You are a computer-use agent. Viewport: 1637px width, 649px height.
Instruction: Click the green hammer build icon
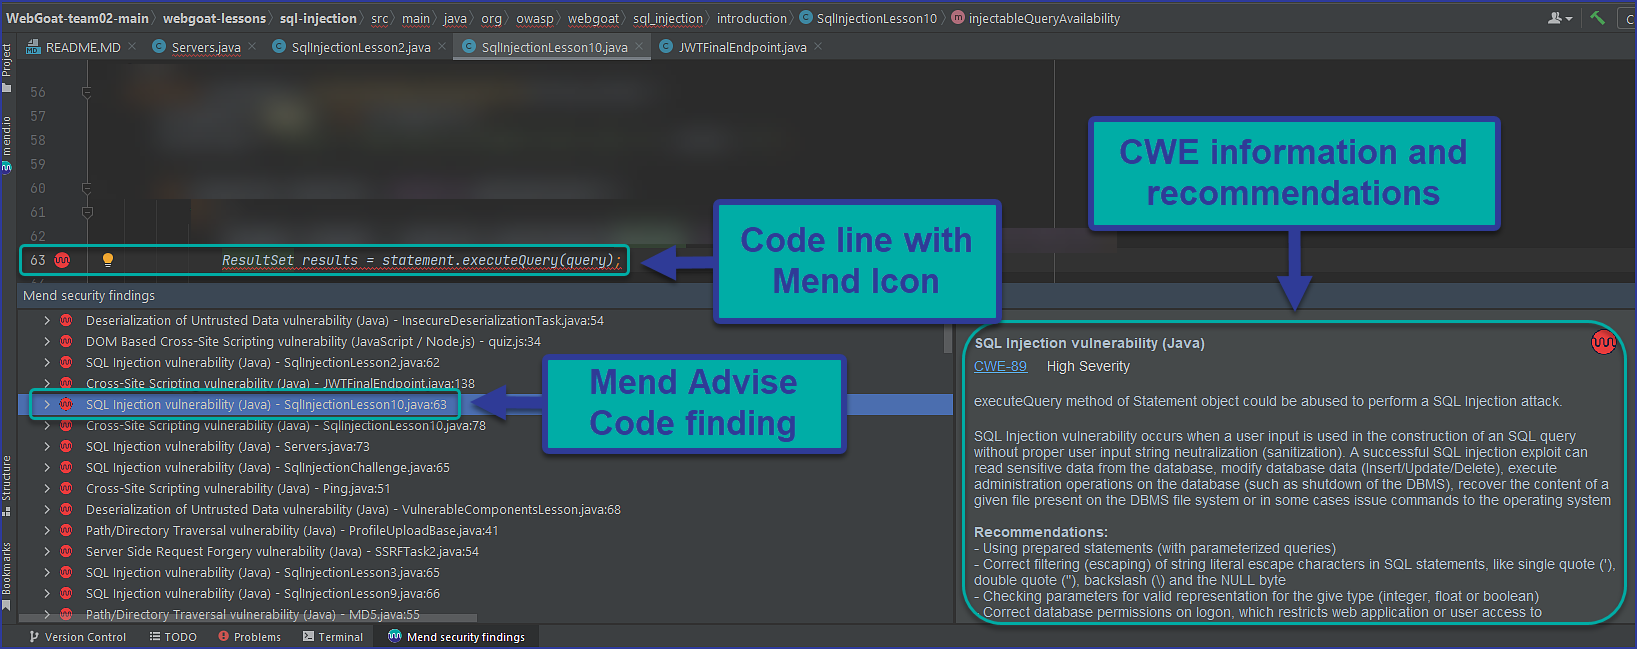click(1597, 18)
